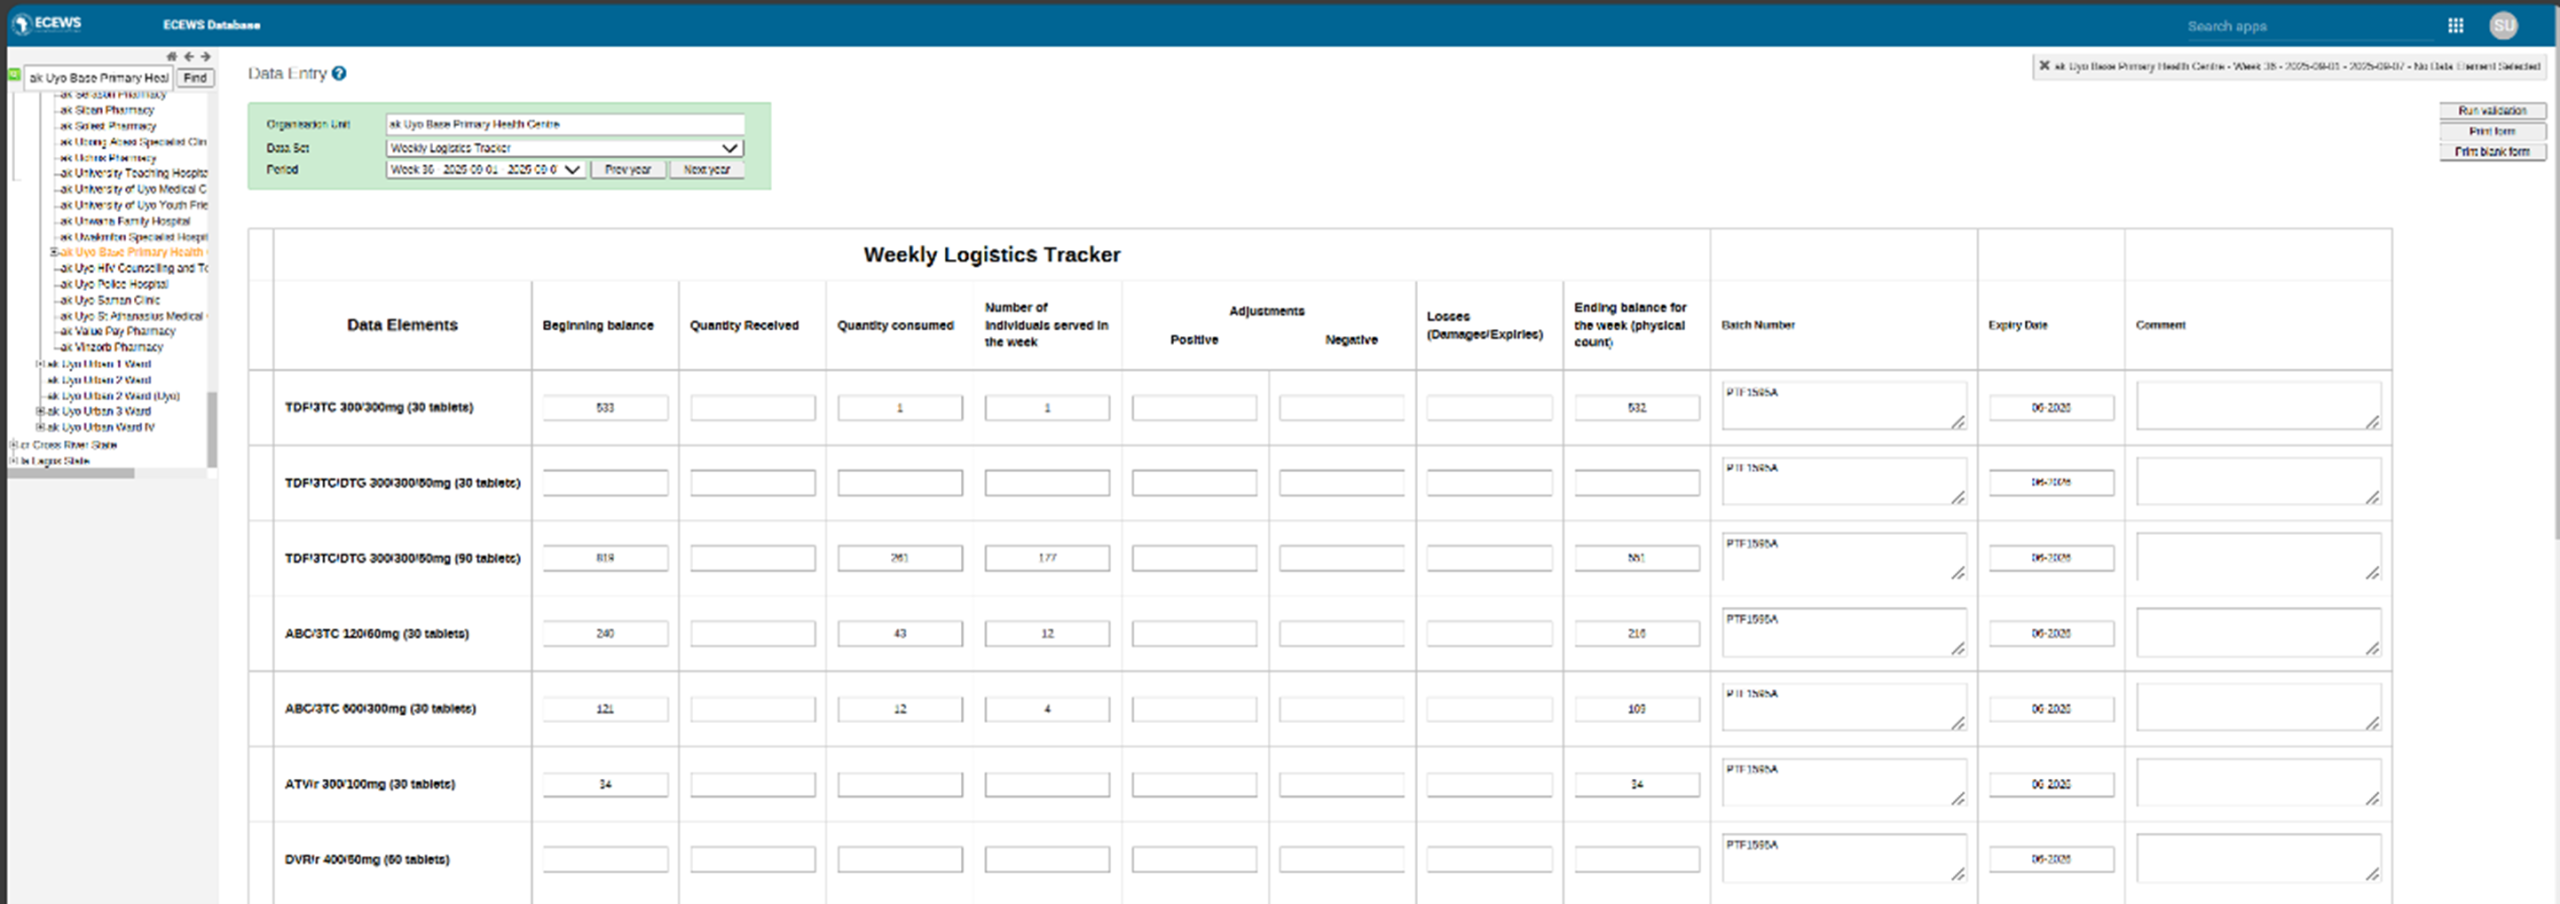
Task: Click the Run validation button
Action: pyautogui.click(x=2491, y=111)
